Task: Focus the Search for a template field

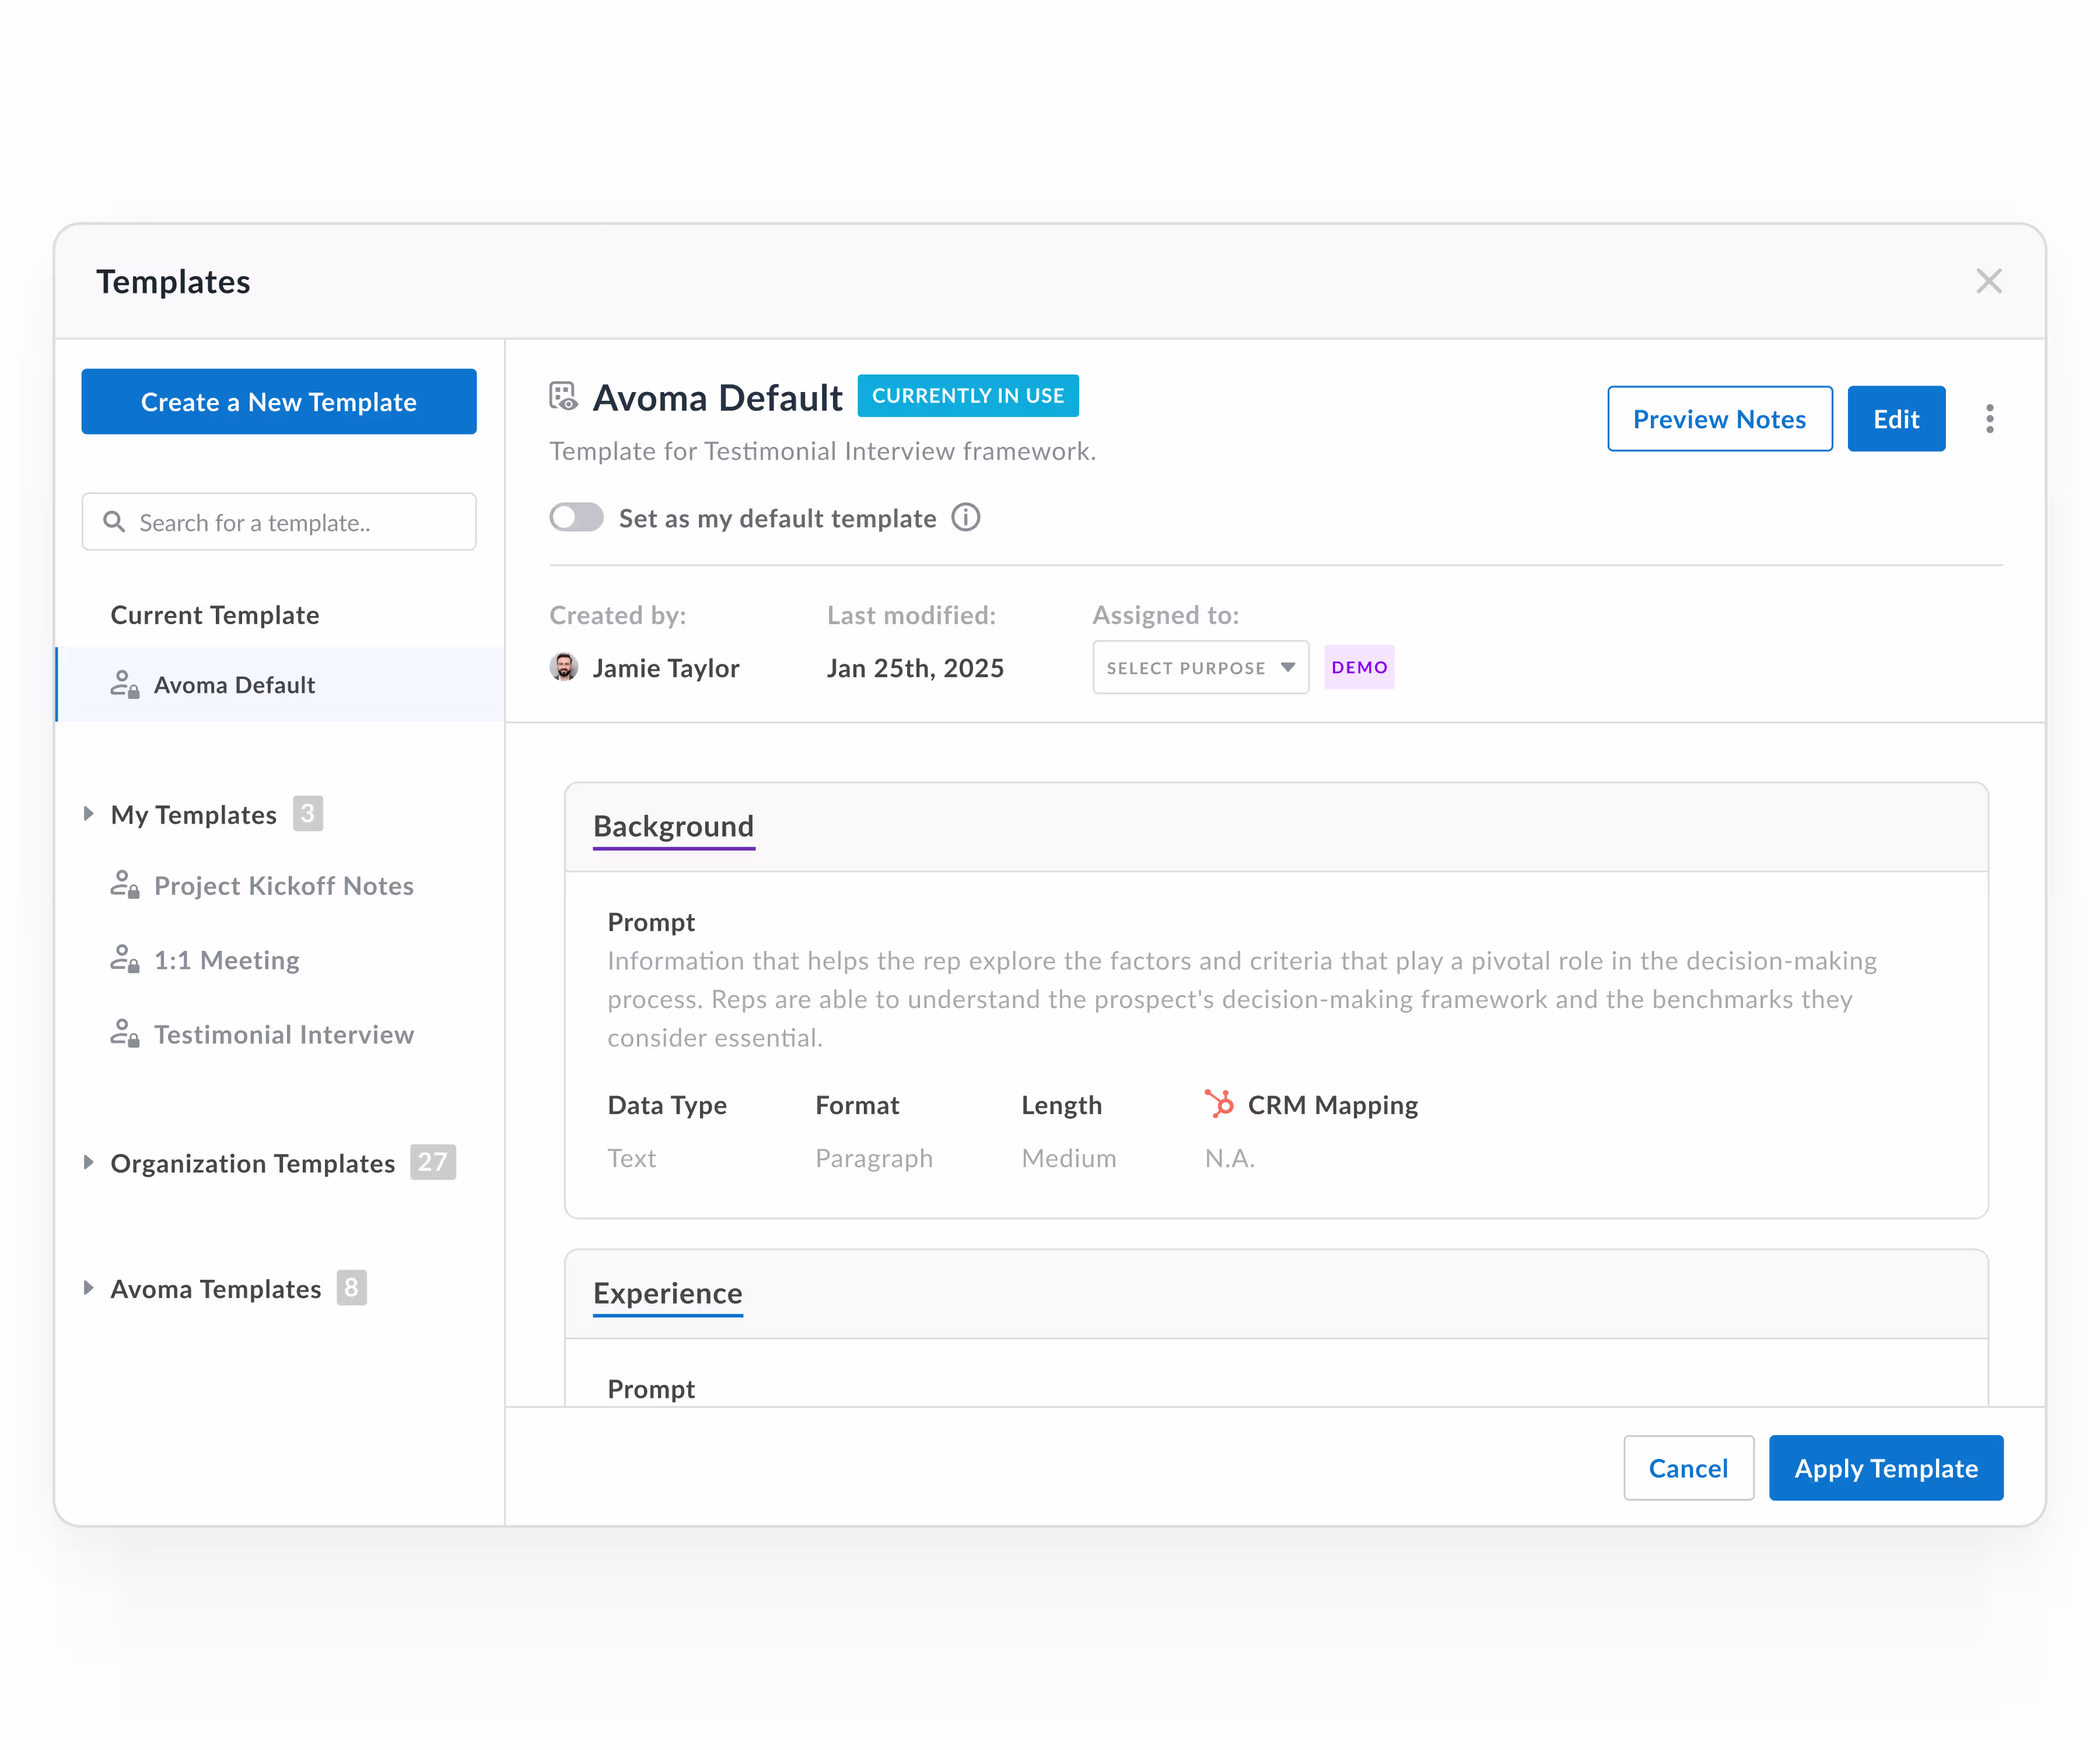Action: pos(279,522)
